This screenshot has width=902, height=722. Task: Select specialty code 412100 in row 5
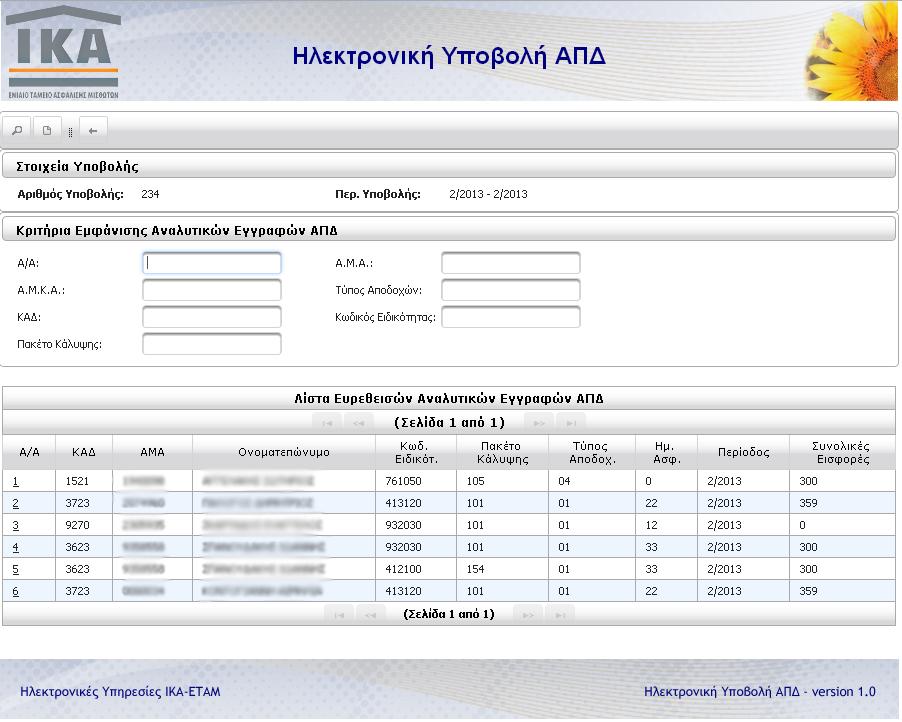[403, 569]
